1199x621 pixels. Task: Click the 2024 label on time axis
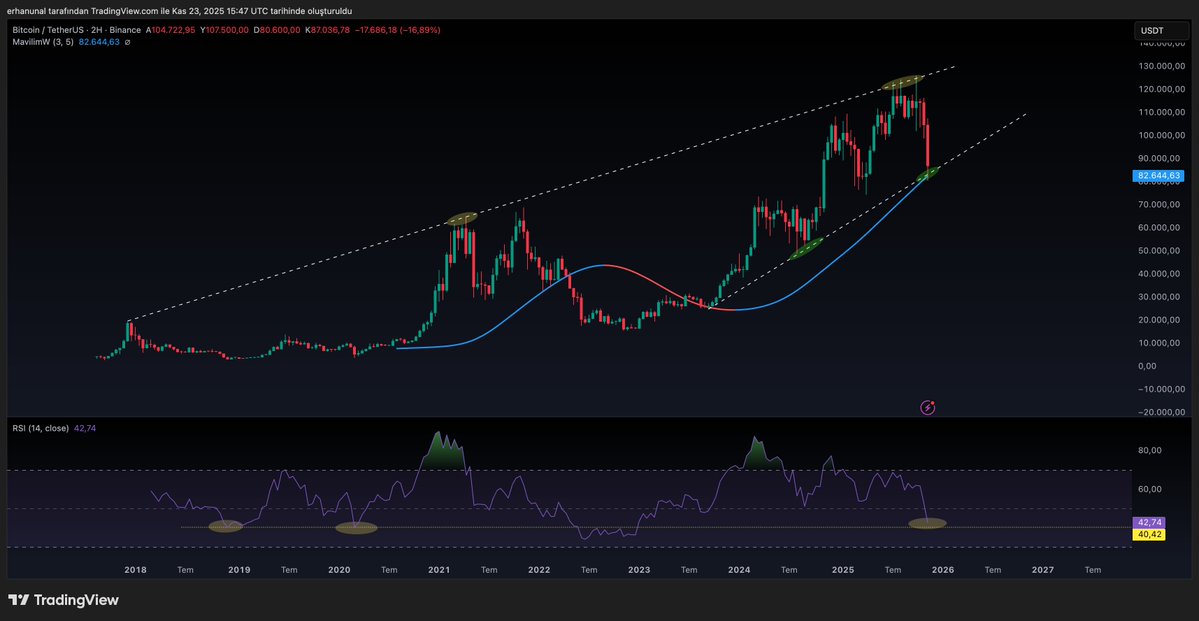739,570
